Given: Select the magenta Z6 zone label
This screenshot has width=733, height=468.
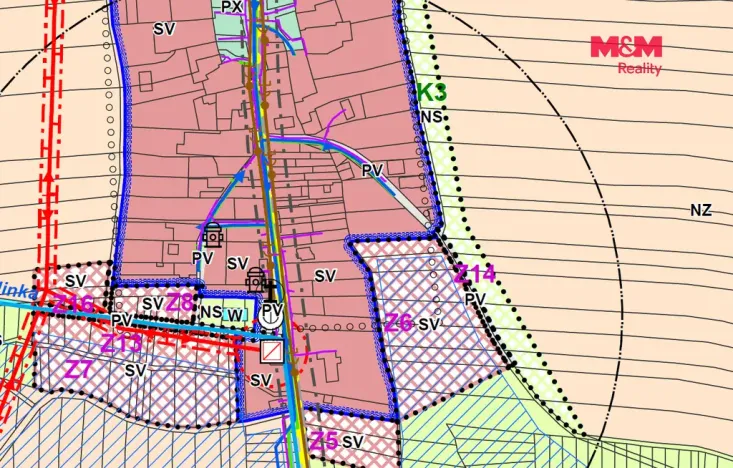Looking at the screenshot, I should click(398, 322).
